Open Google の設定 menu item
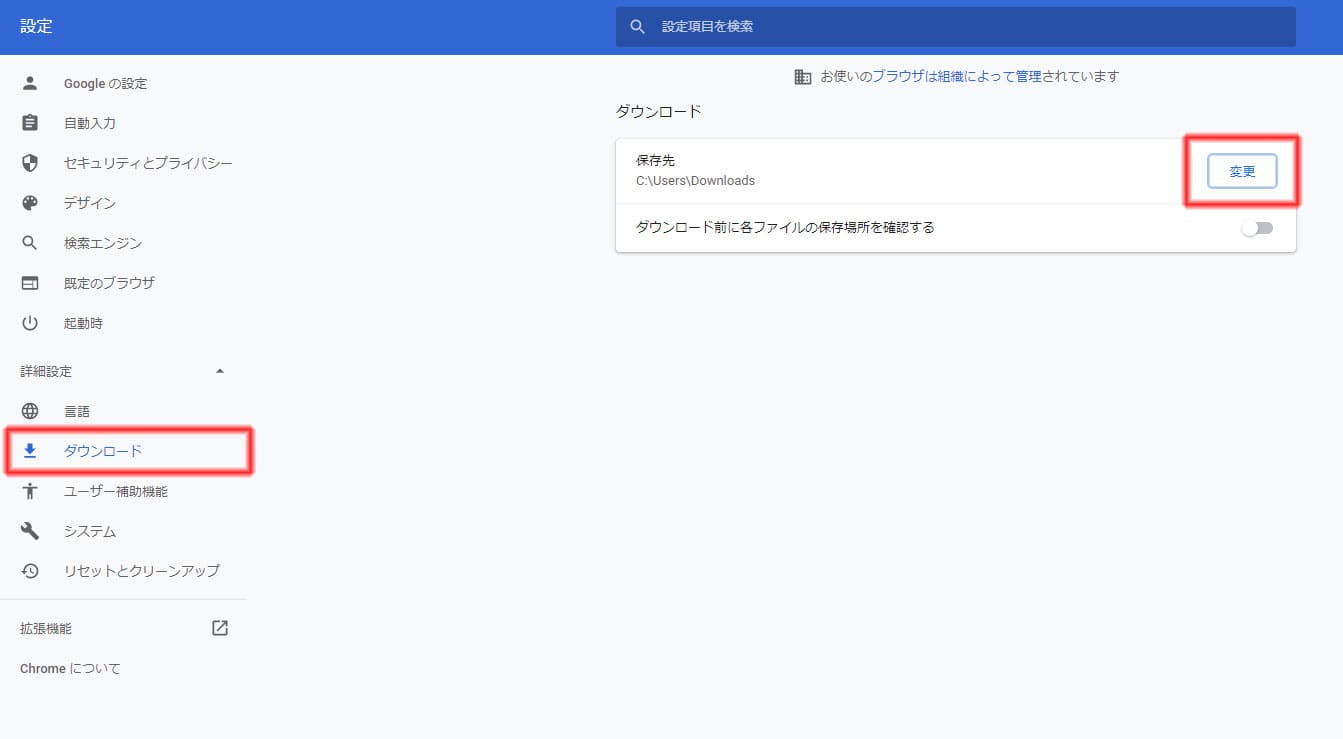1343x739 pixels. click(x=105, y=83)
